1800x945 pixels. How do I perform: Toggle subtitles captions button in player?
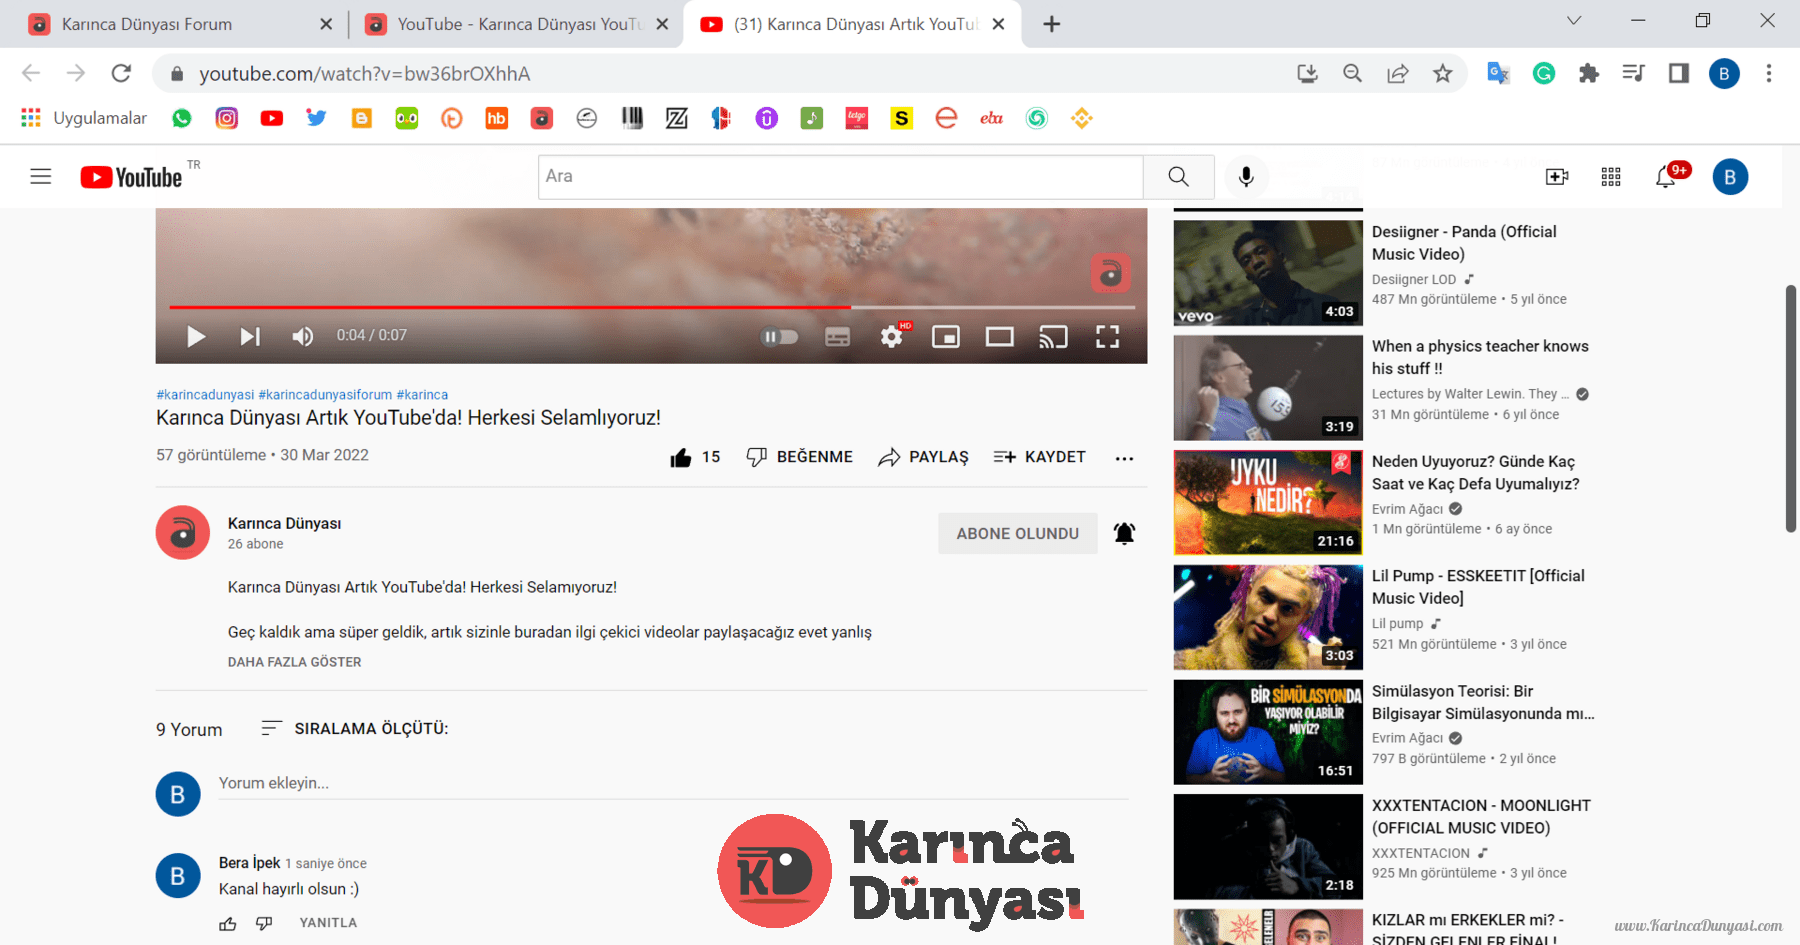[x=837, y=337]
